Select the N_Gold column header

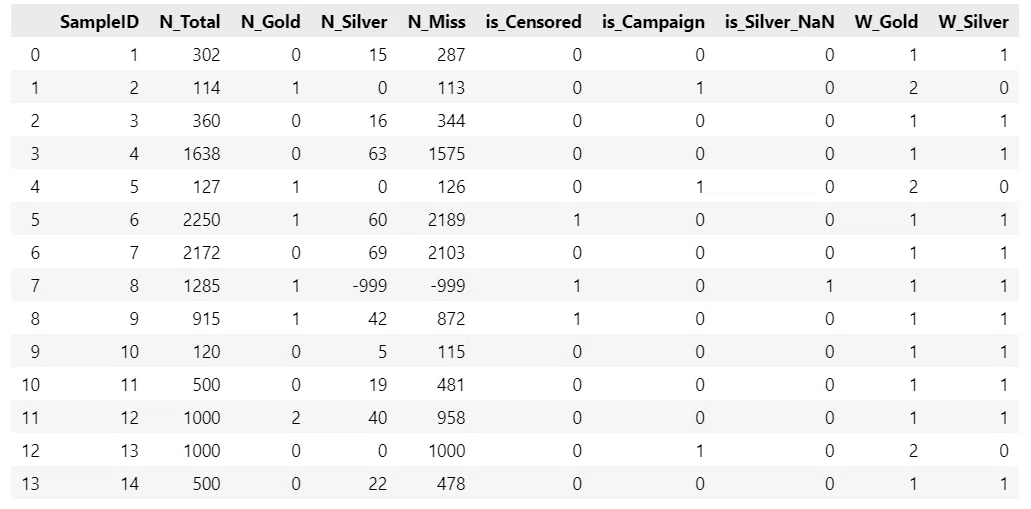[x=270, y=22]
